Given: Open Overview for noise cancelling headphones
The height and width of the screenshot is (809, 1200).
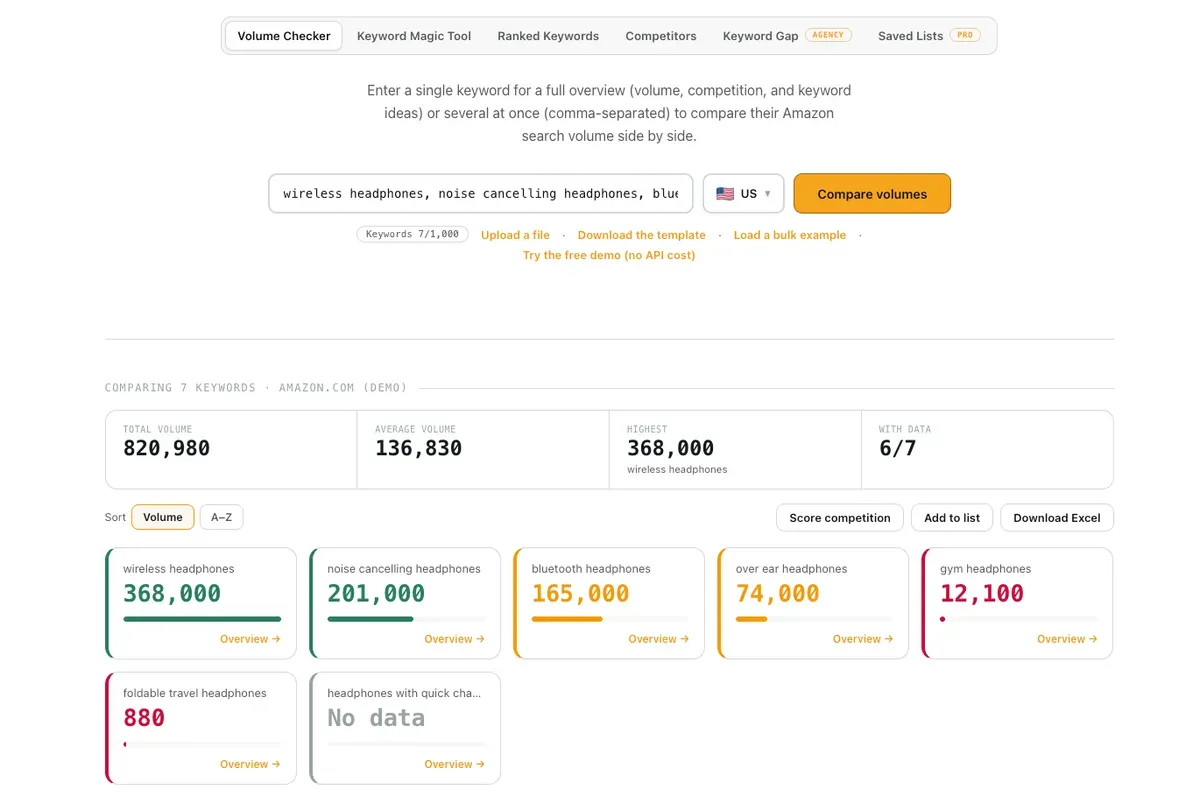Looking at the screenshot, I should 454,639.
